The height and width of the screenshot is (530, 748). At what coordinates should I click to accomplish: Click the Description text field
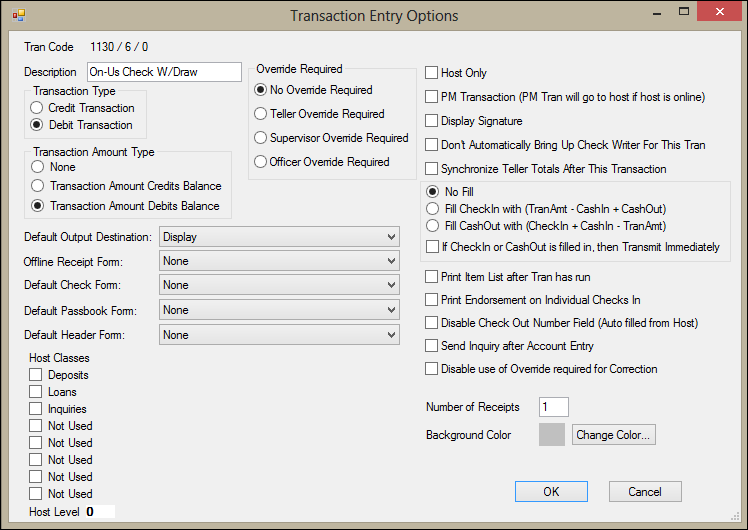tap(164, 72)
